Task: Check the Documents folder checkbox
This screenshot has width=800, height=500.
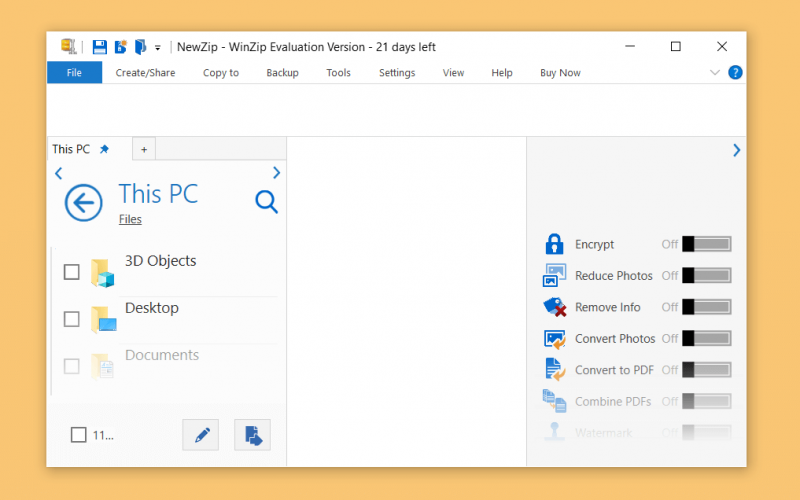Action: 71,366
